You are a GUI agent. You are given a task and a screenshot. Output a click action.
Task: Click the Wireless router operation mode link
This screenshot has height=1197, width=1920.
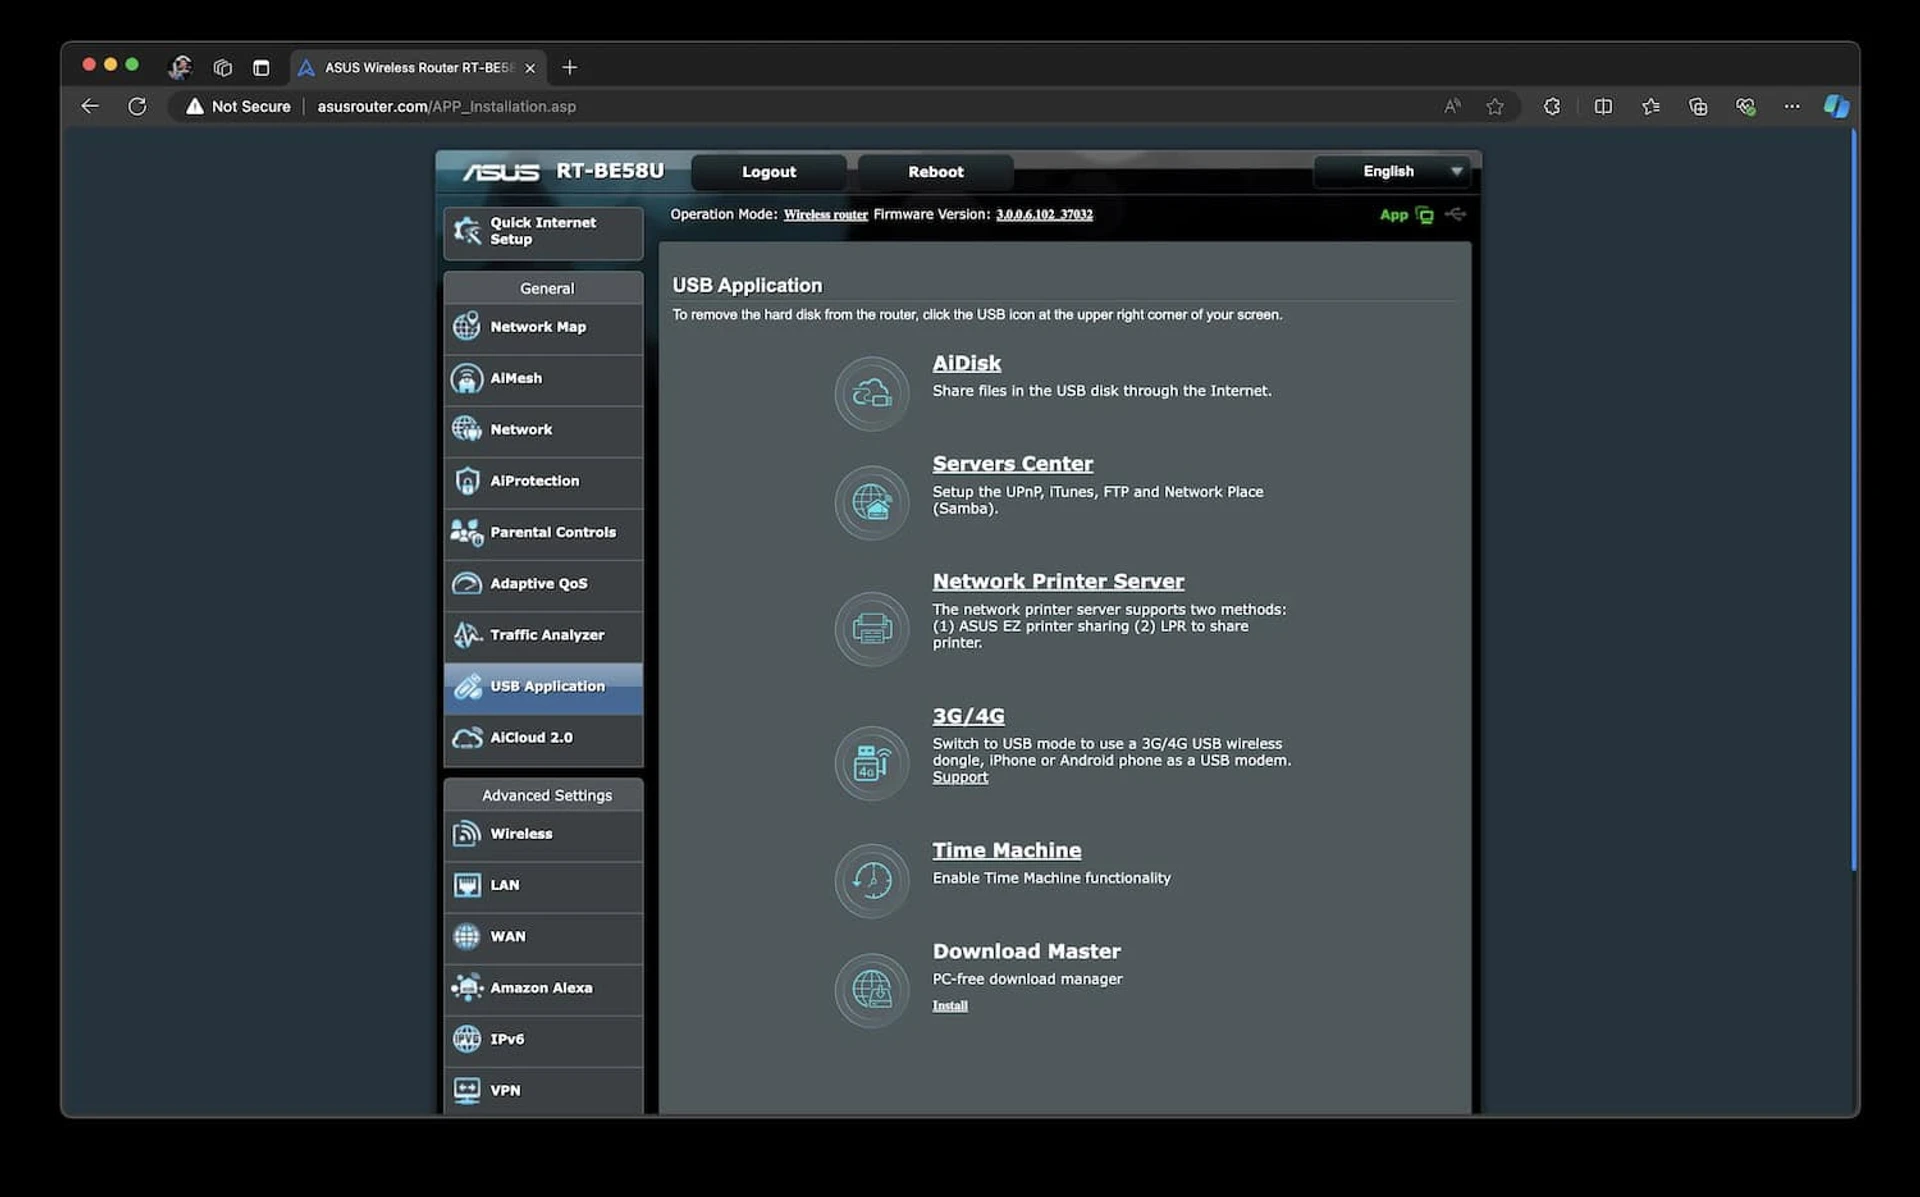[x=825, y=215]
